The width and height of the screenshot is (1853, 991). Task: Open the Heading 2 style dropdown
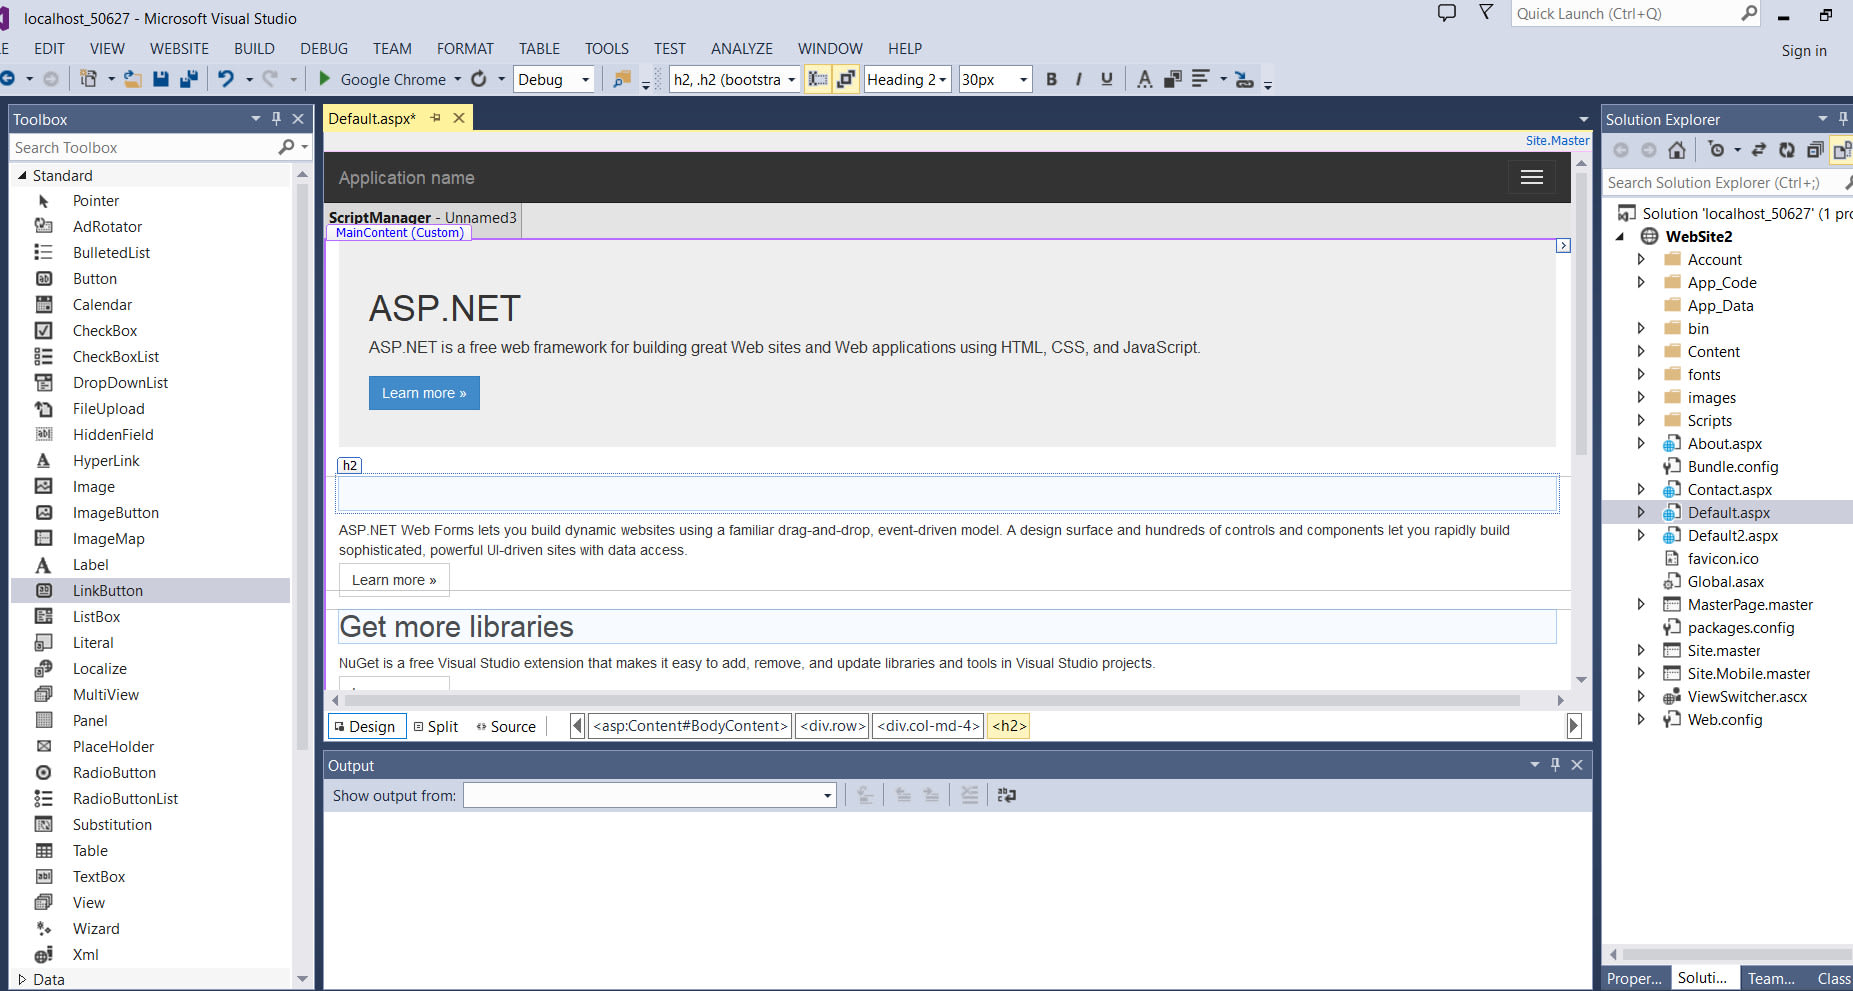coord(941,79)
